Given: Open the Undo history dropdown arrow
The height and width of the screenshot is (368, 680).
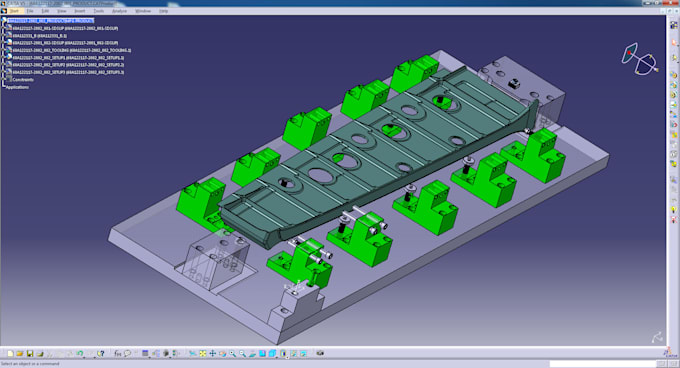Looking at the screenshot, I should (84, 357).
